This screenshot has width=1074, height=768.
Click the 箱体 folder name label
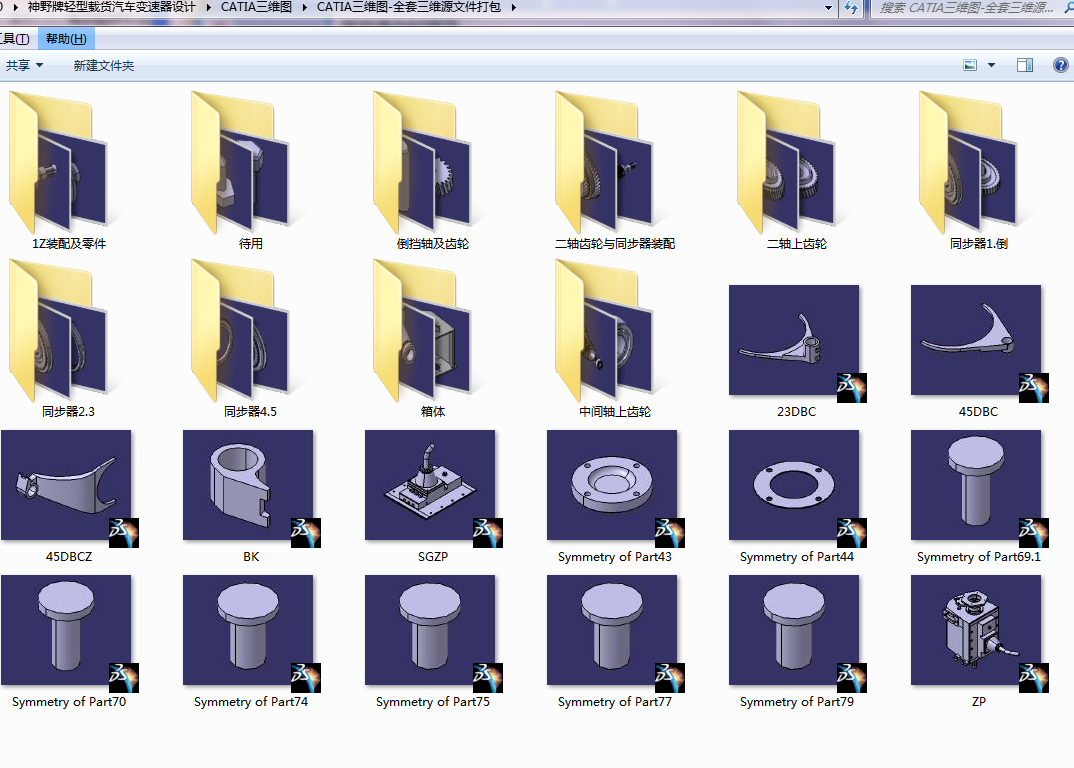click(433, 412)
